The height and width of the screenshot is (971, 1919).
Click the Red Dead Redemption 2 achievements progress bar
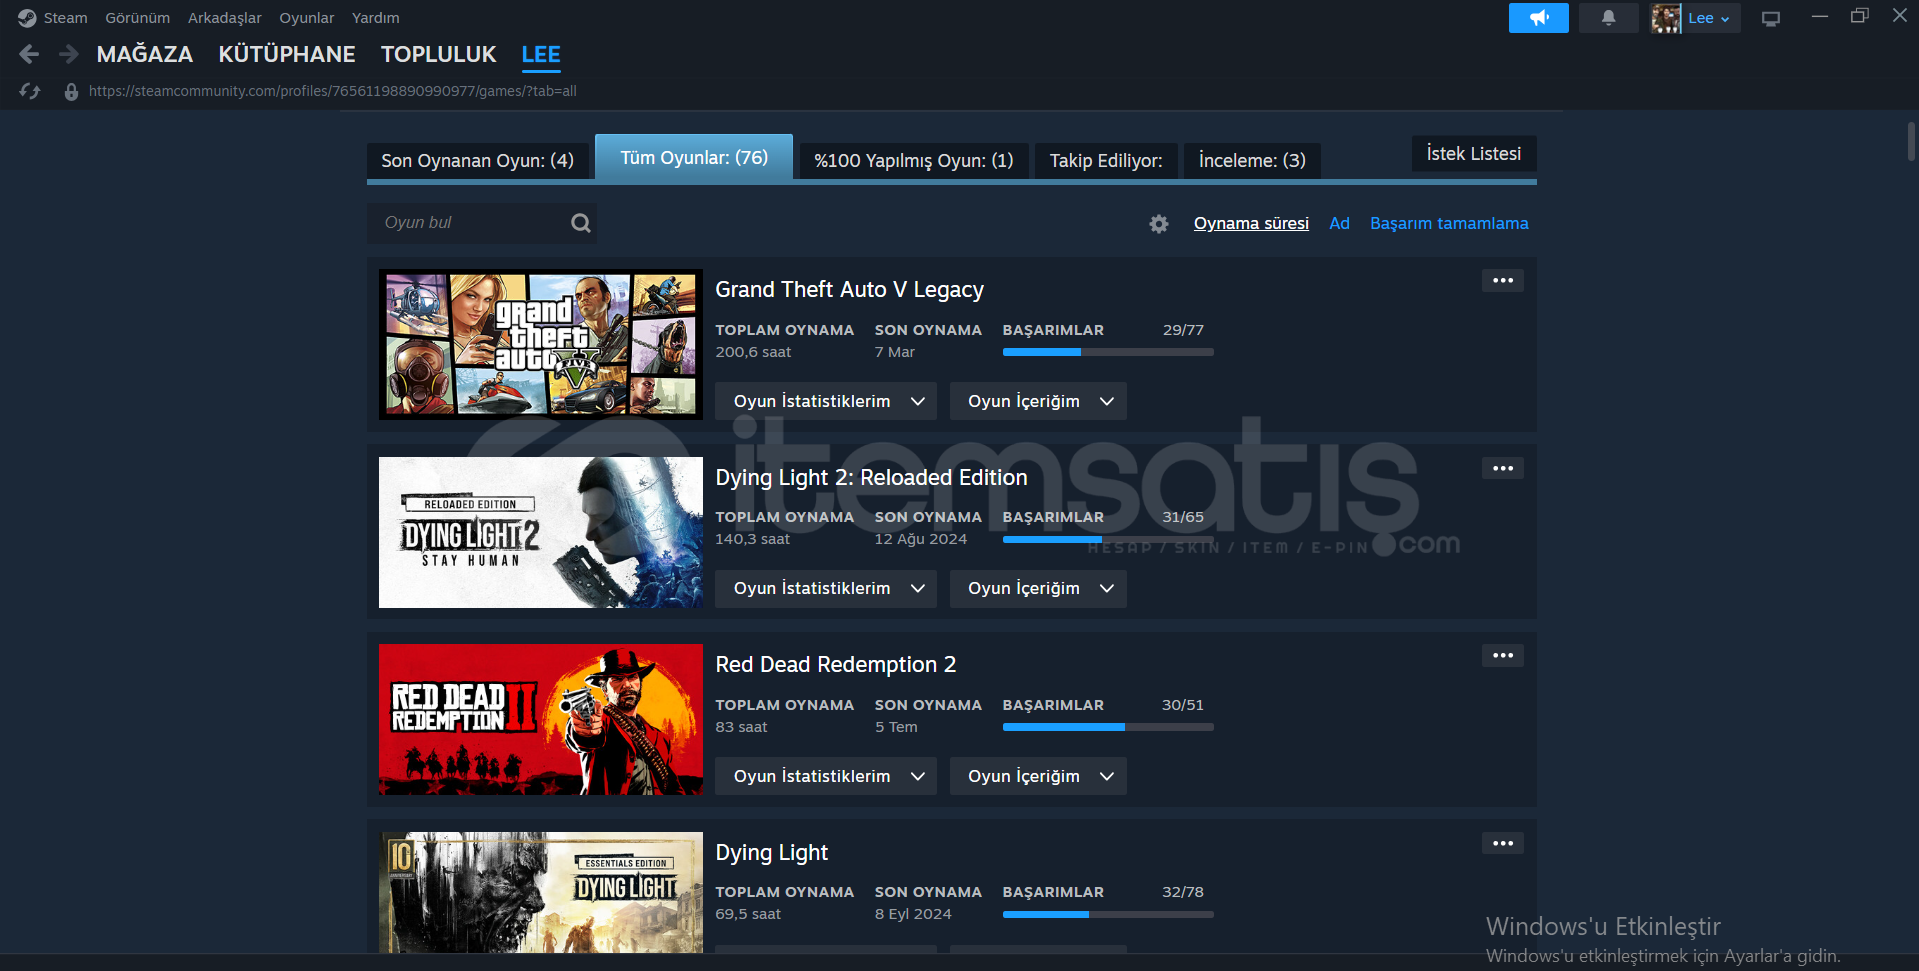[x=1108, y=727]
